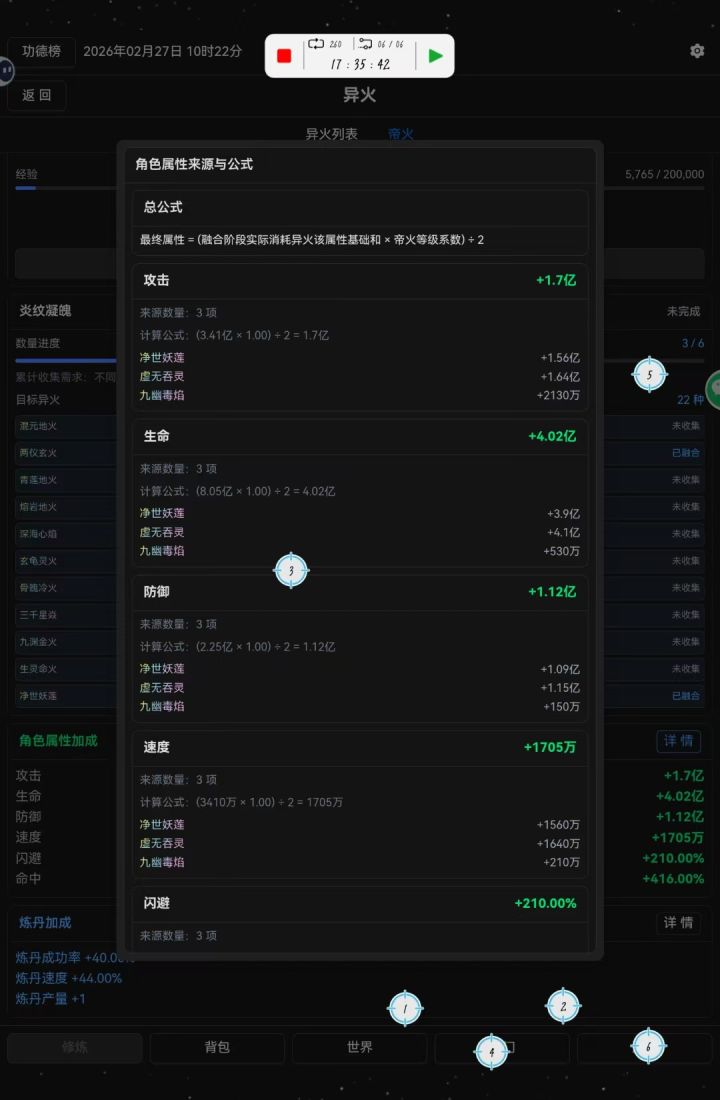
Task: Click the 总公式 heading
Action: 163,207
